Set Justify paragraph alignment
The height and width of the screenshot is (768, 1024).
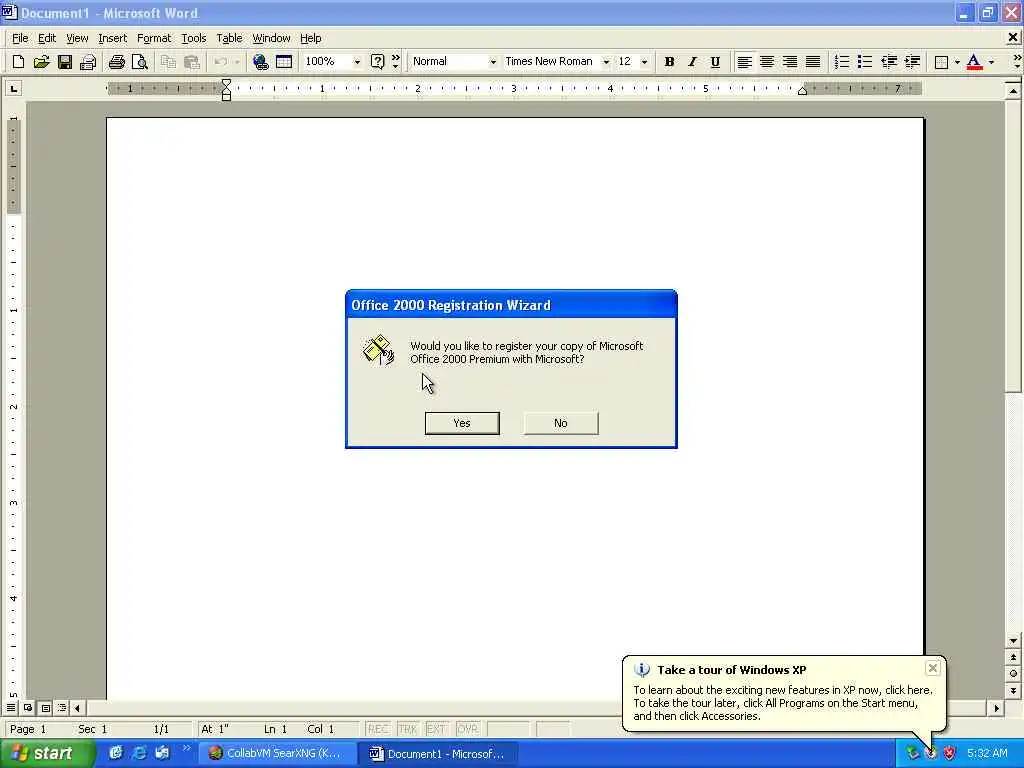tap(813, 62)
